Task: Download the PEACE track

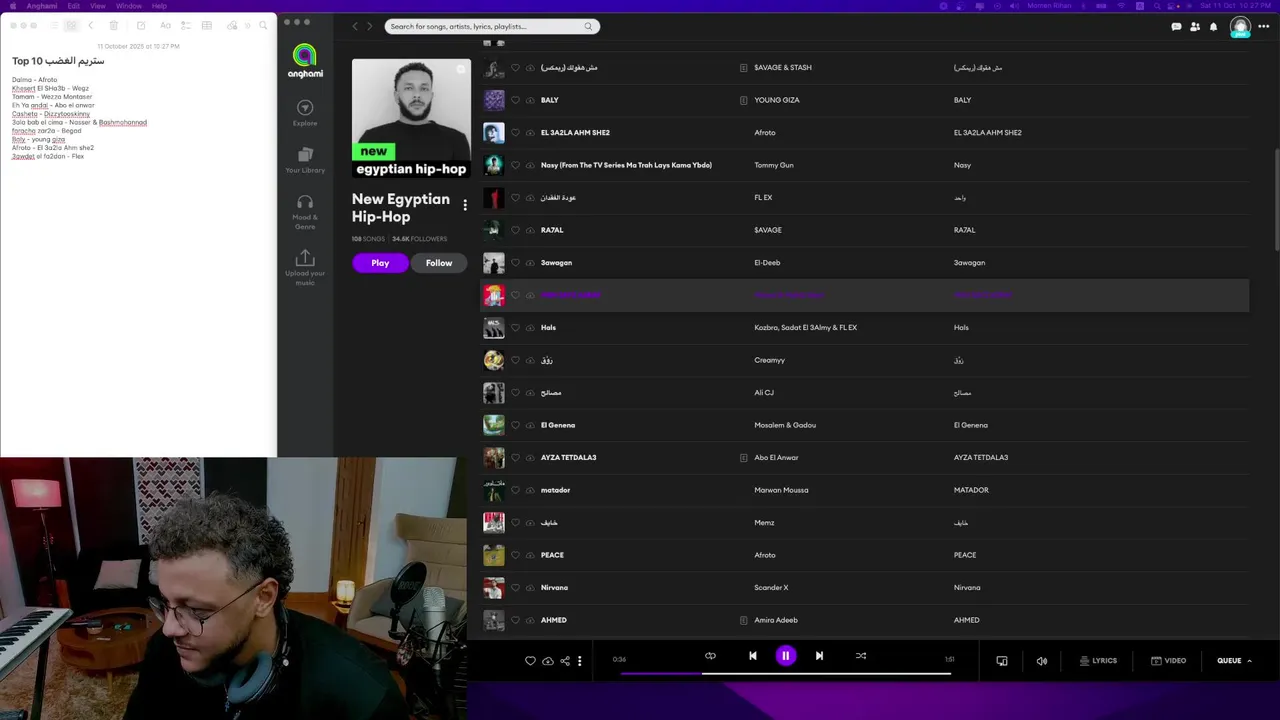Action: pyautogui.click(x=530, y=555)
